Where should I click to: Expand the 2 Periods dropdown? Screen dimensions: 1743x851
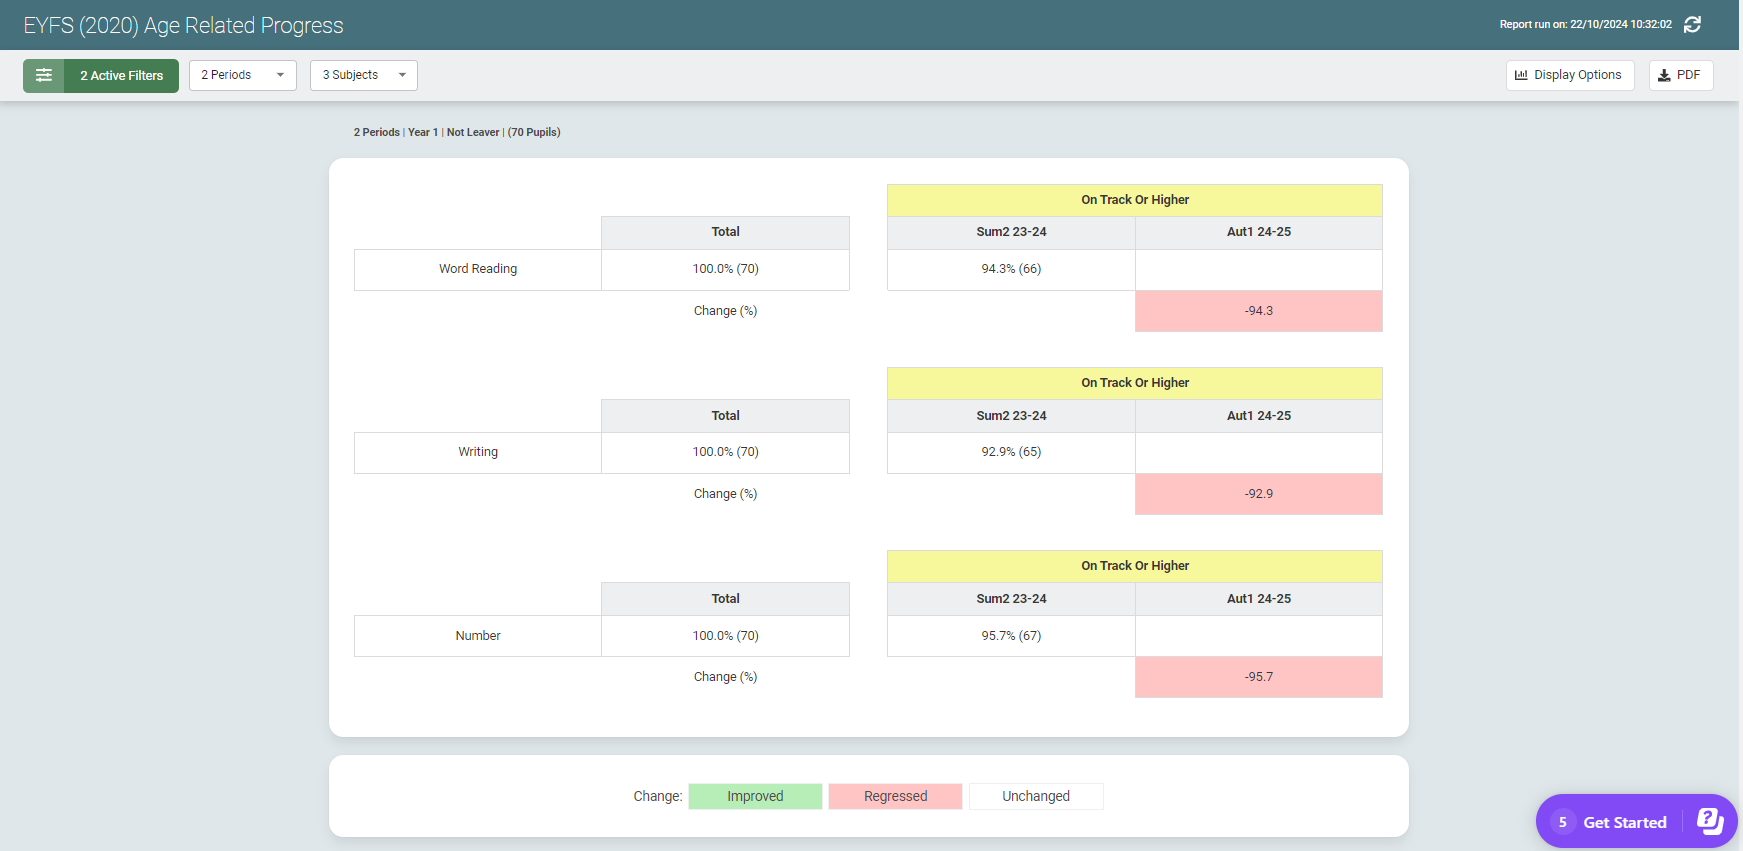pos(242,75)
